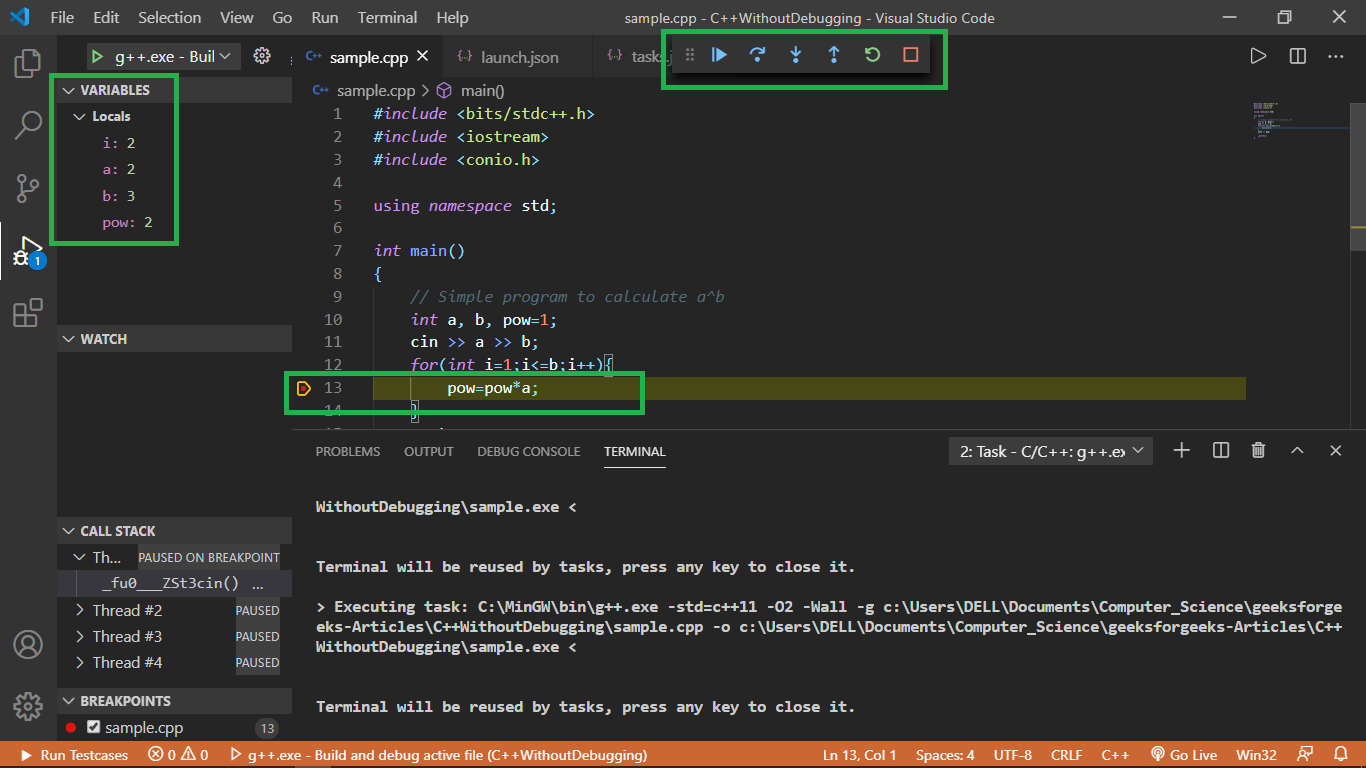
Task: Kill the terminal with trash icon
Action: click(x=1259, y=451)
